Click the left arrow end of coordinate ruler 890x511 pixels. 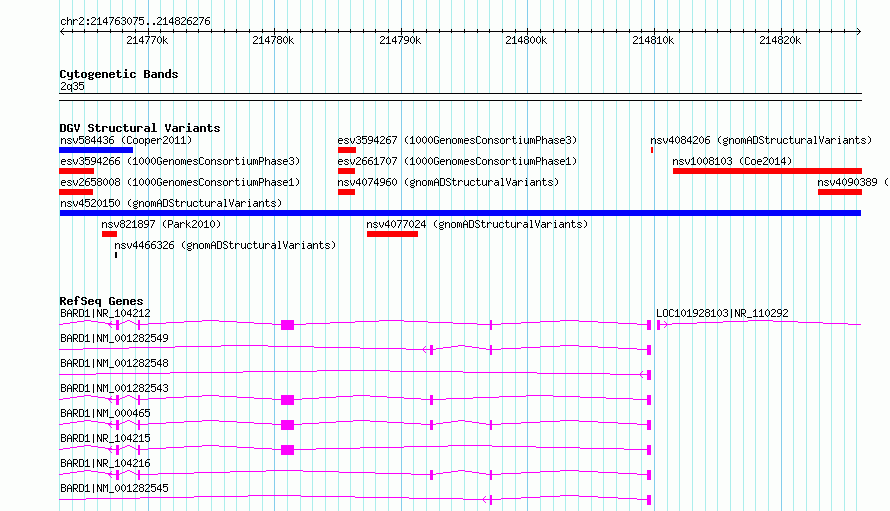pyautogui.click(x=62, y=31)
